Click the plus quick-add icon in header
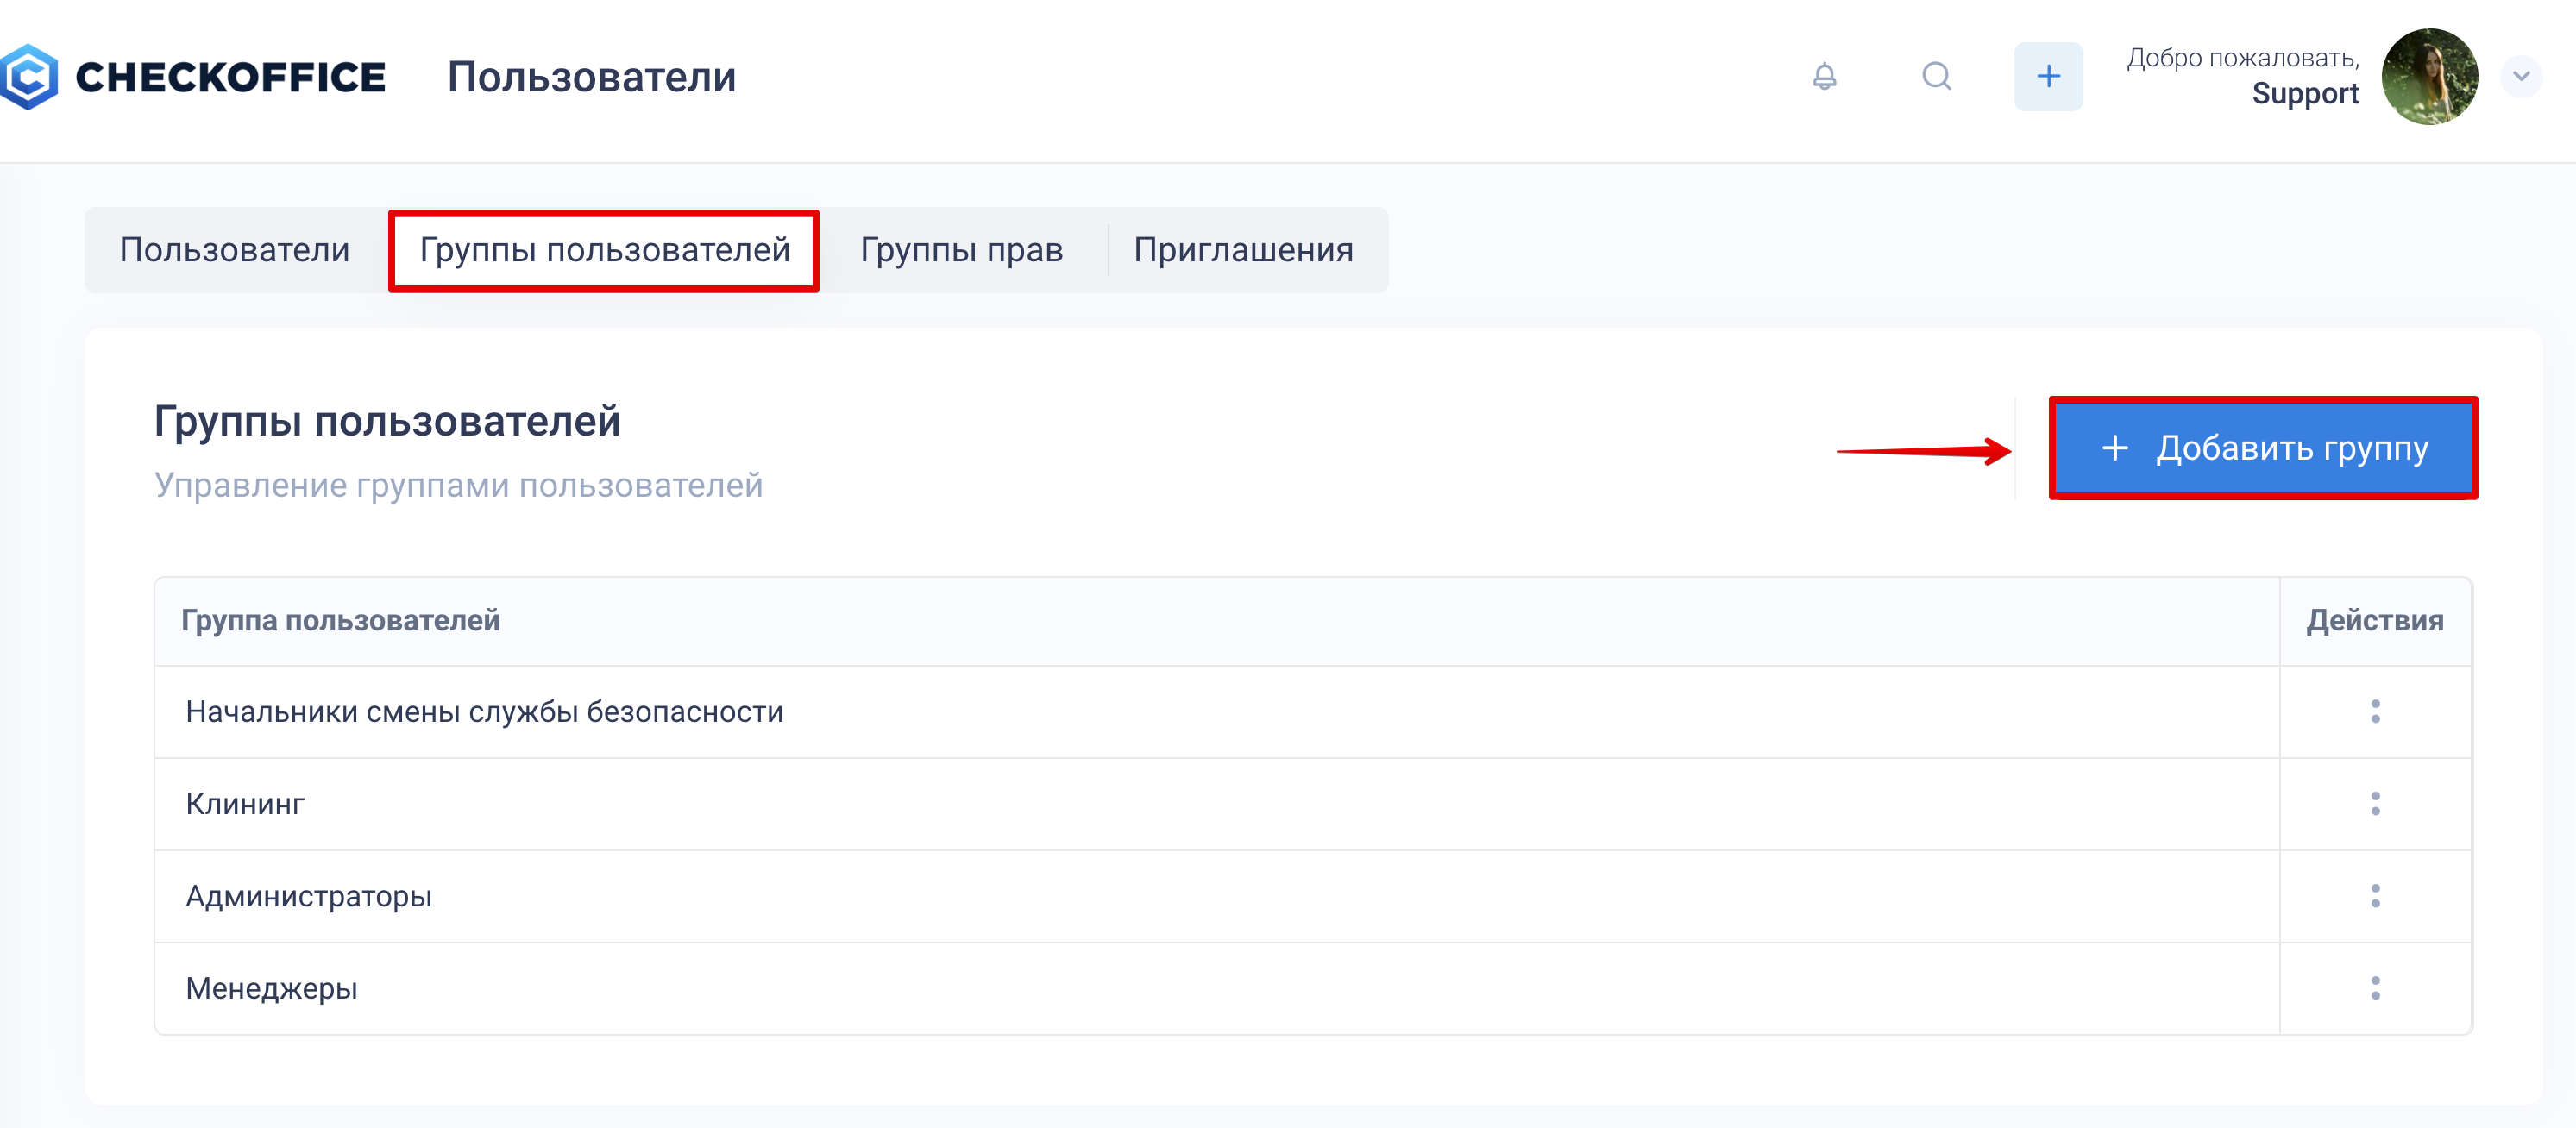The width and height of the screenshot is (2576, 1128). point(2048,77)
